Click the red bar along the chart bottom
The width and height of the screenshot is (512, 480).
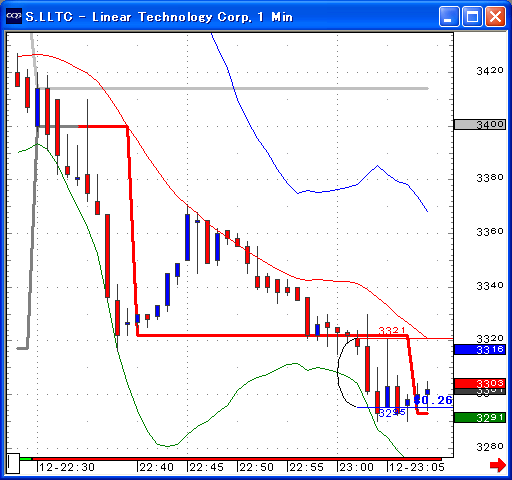tap(237, 459)
